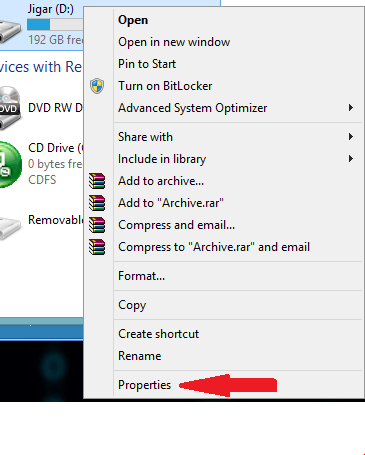Click the 0 bytes free text
Viewport: 365px width, 455px height.
tap(55, 164)
